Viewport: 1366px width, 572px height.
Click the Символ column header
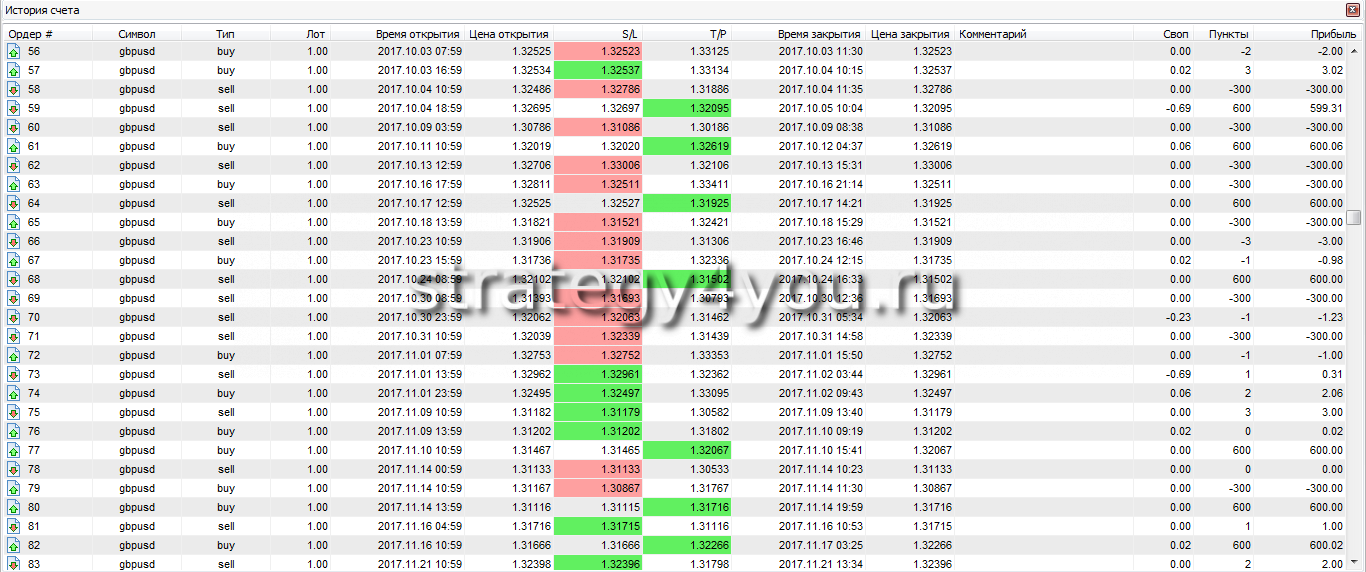(x=137, y=34)
